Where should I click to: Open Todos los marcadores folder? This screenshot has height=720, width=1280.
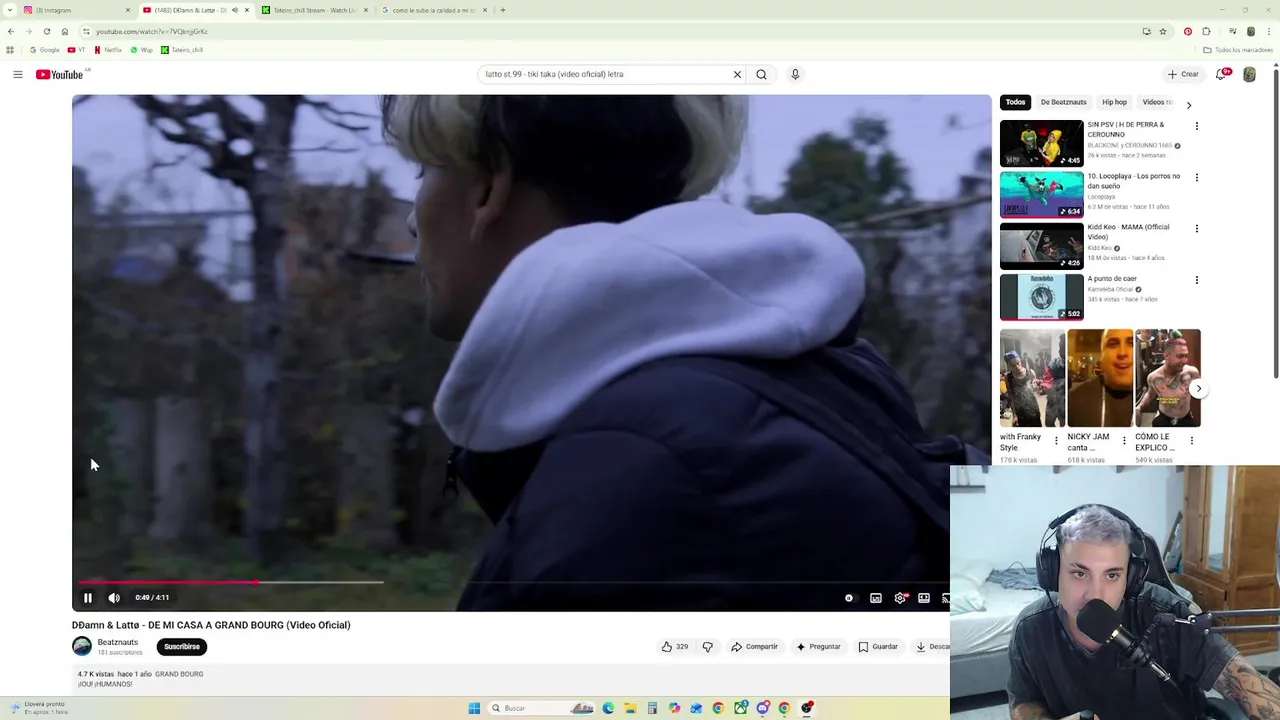pos(1238,50)
